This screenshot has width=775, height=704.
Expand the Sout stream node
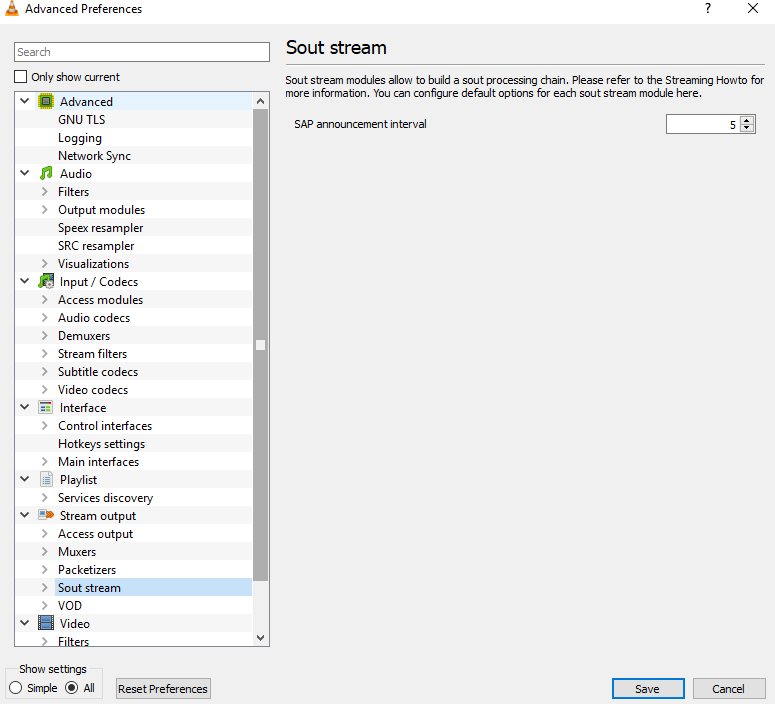(44, 587)
